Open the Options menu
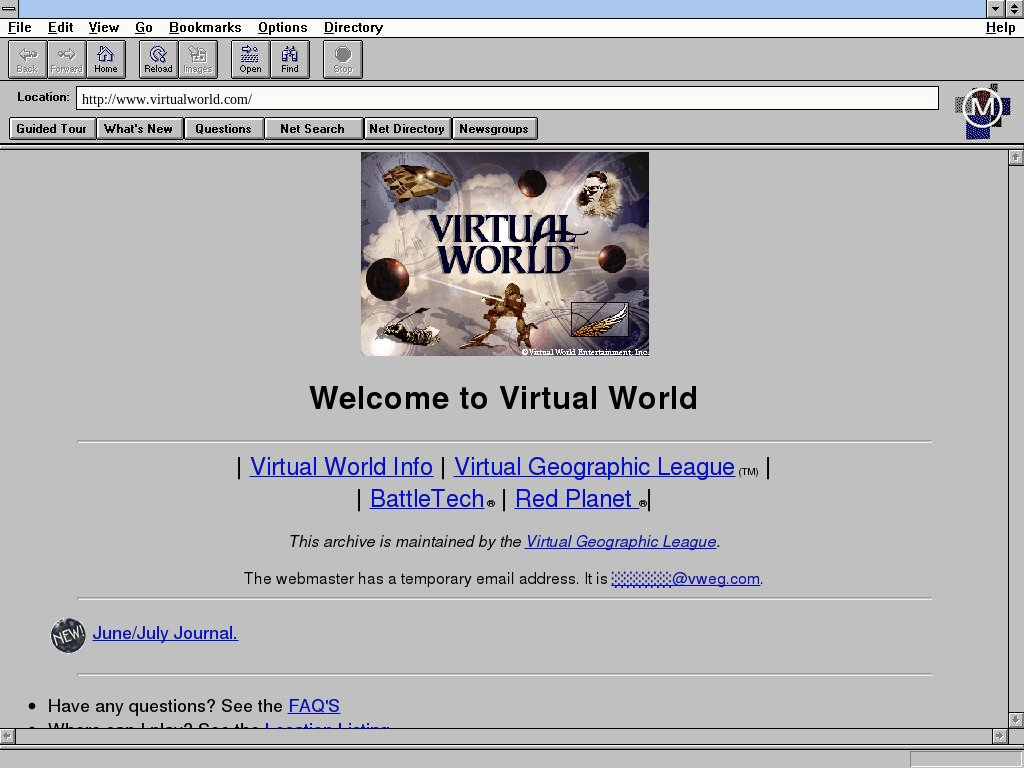The height and width of the screenshot is (768, 1024). point(282,28)
